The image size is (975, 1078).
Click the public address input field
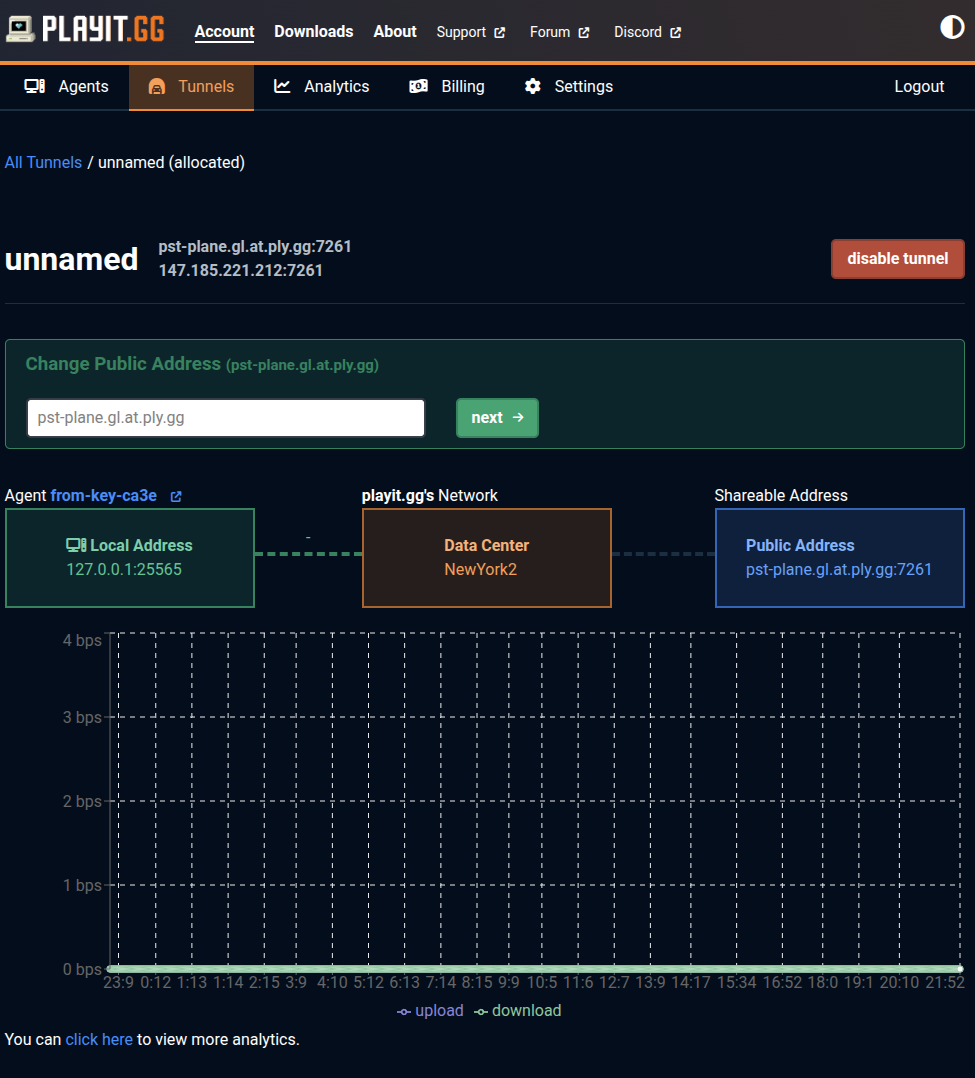[225, 417]
